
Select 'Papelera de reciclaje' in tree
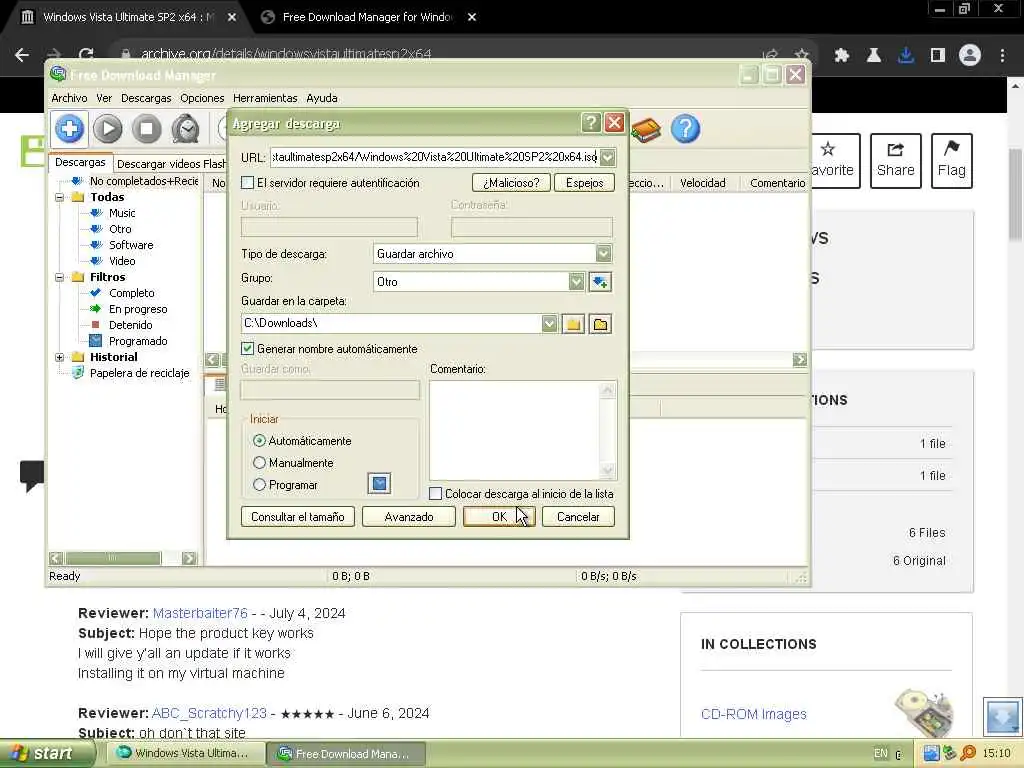pyautogui.click(x=139, y=373)
